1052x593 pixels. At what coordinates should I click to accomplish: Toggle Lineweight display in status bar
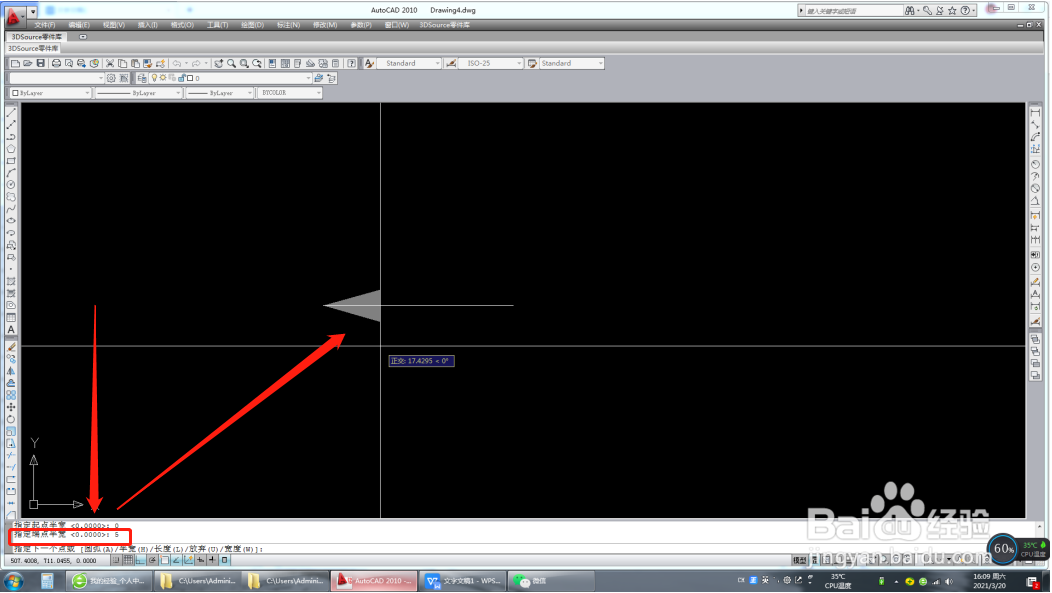click(x=213, y=559)
